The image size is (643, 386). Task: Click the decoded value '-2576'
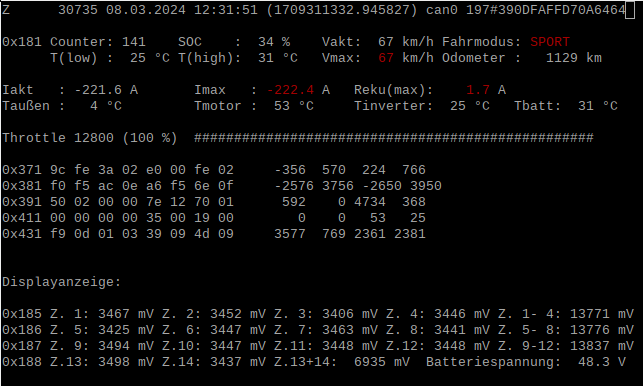294,186
